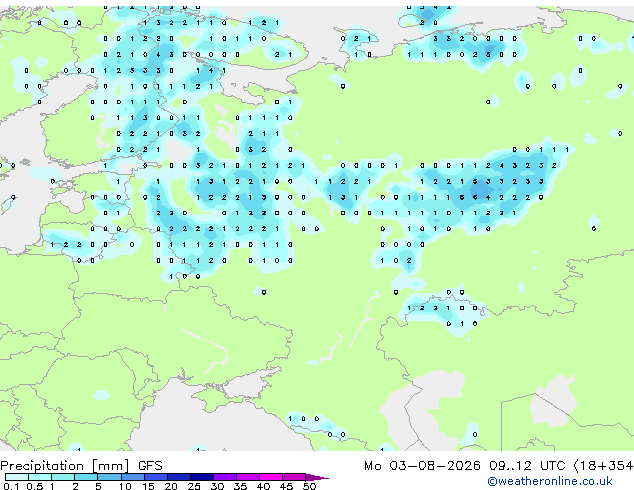The height and width of the screenshot is (490, 634).
Task: Select legend swatch between 2 and 5
Action: pyautogui.click(x=86, y=477)
